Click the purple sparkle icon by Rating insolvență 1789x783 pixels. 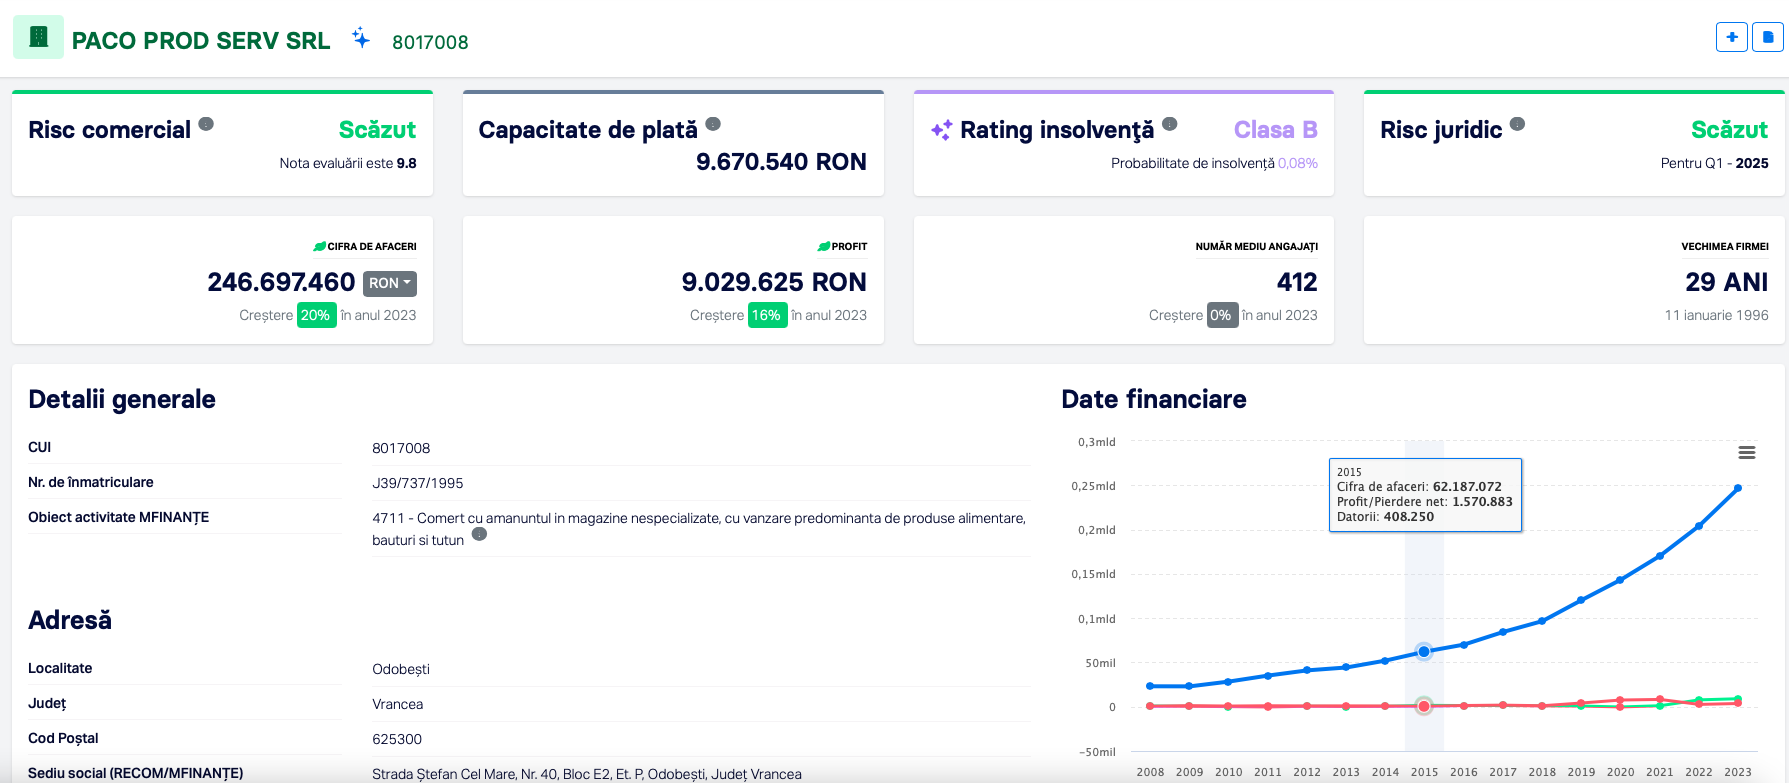pyautogui.click(x=941, y=130)
